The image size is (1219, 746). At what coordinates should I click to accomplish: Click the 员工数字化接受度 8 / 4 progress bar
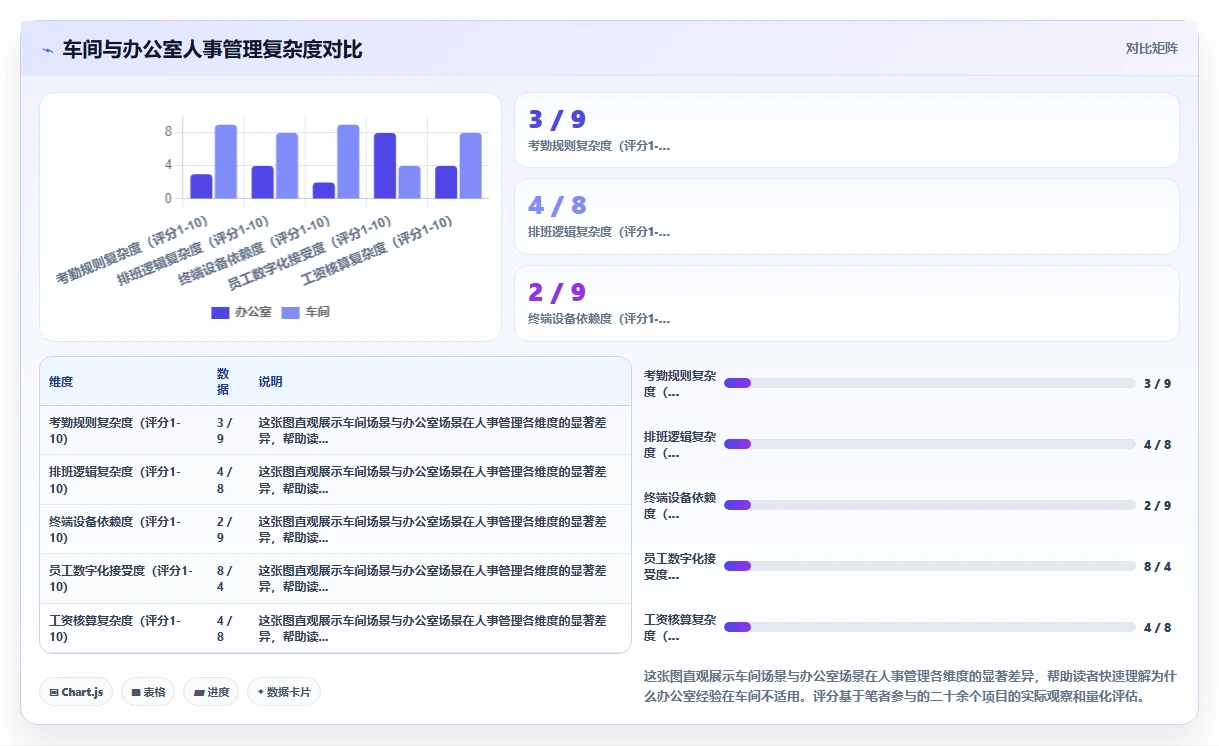click(929, 566)
